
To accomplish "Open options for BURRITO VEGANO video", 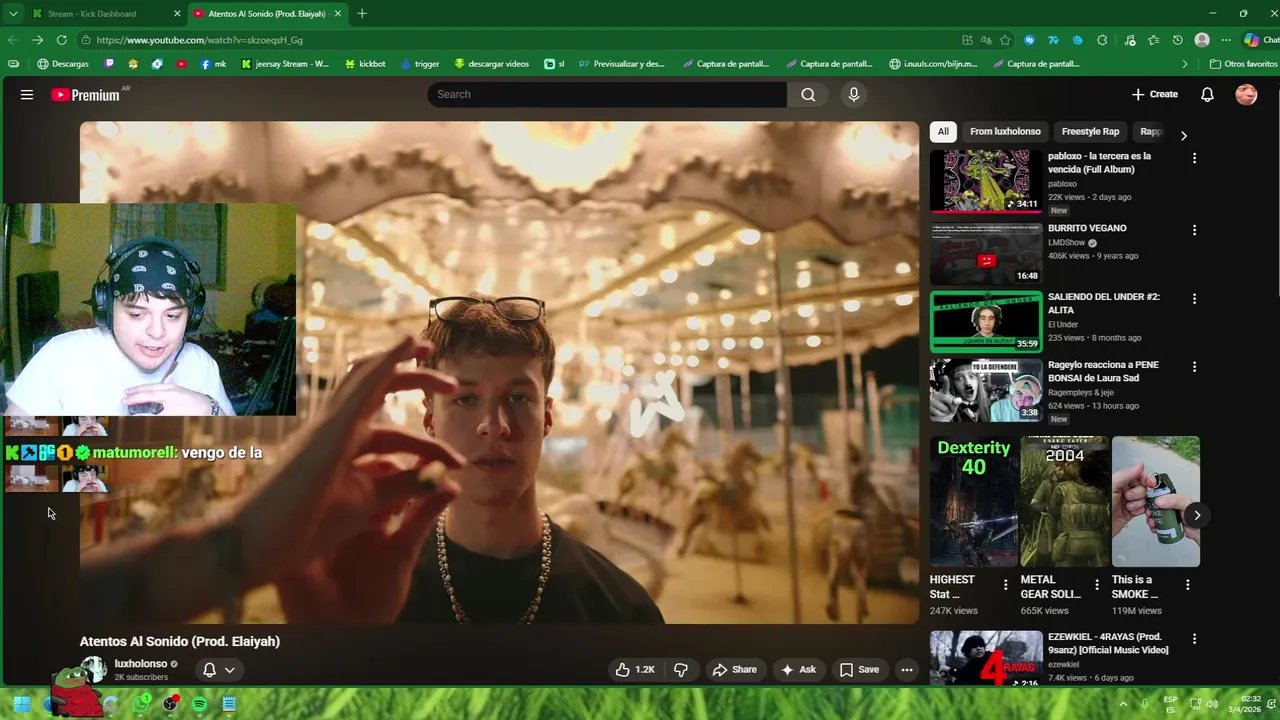I will (1194, 230).
